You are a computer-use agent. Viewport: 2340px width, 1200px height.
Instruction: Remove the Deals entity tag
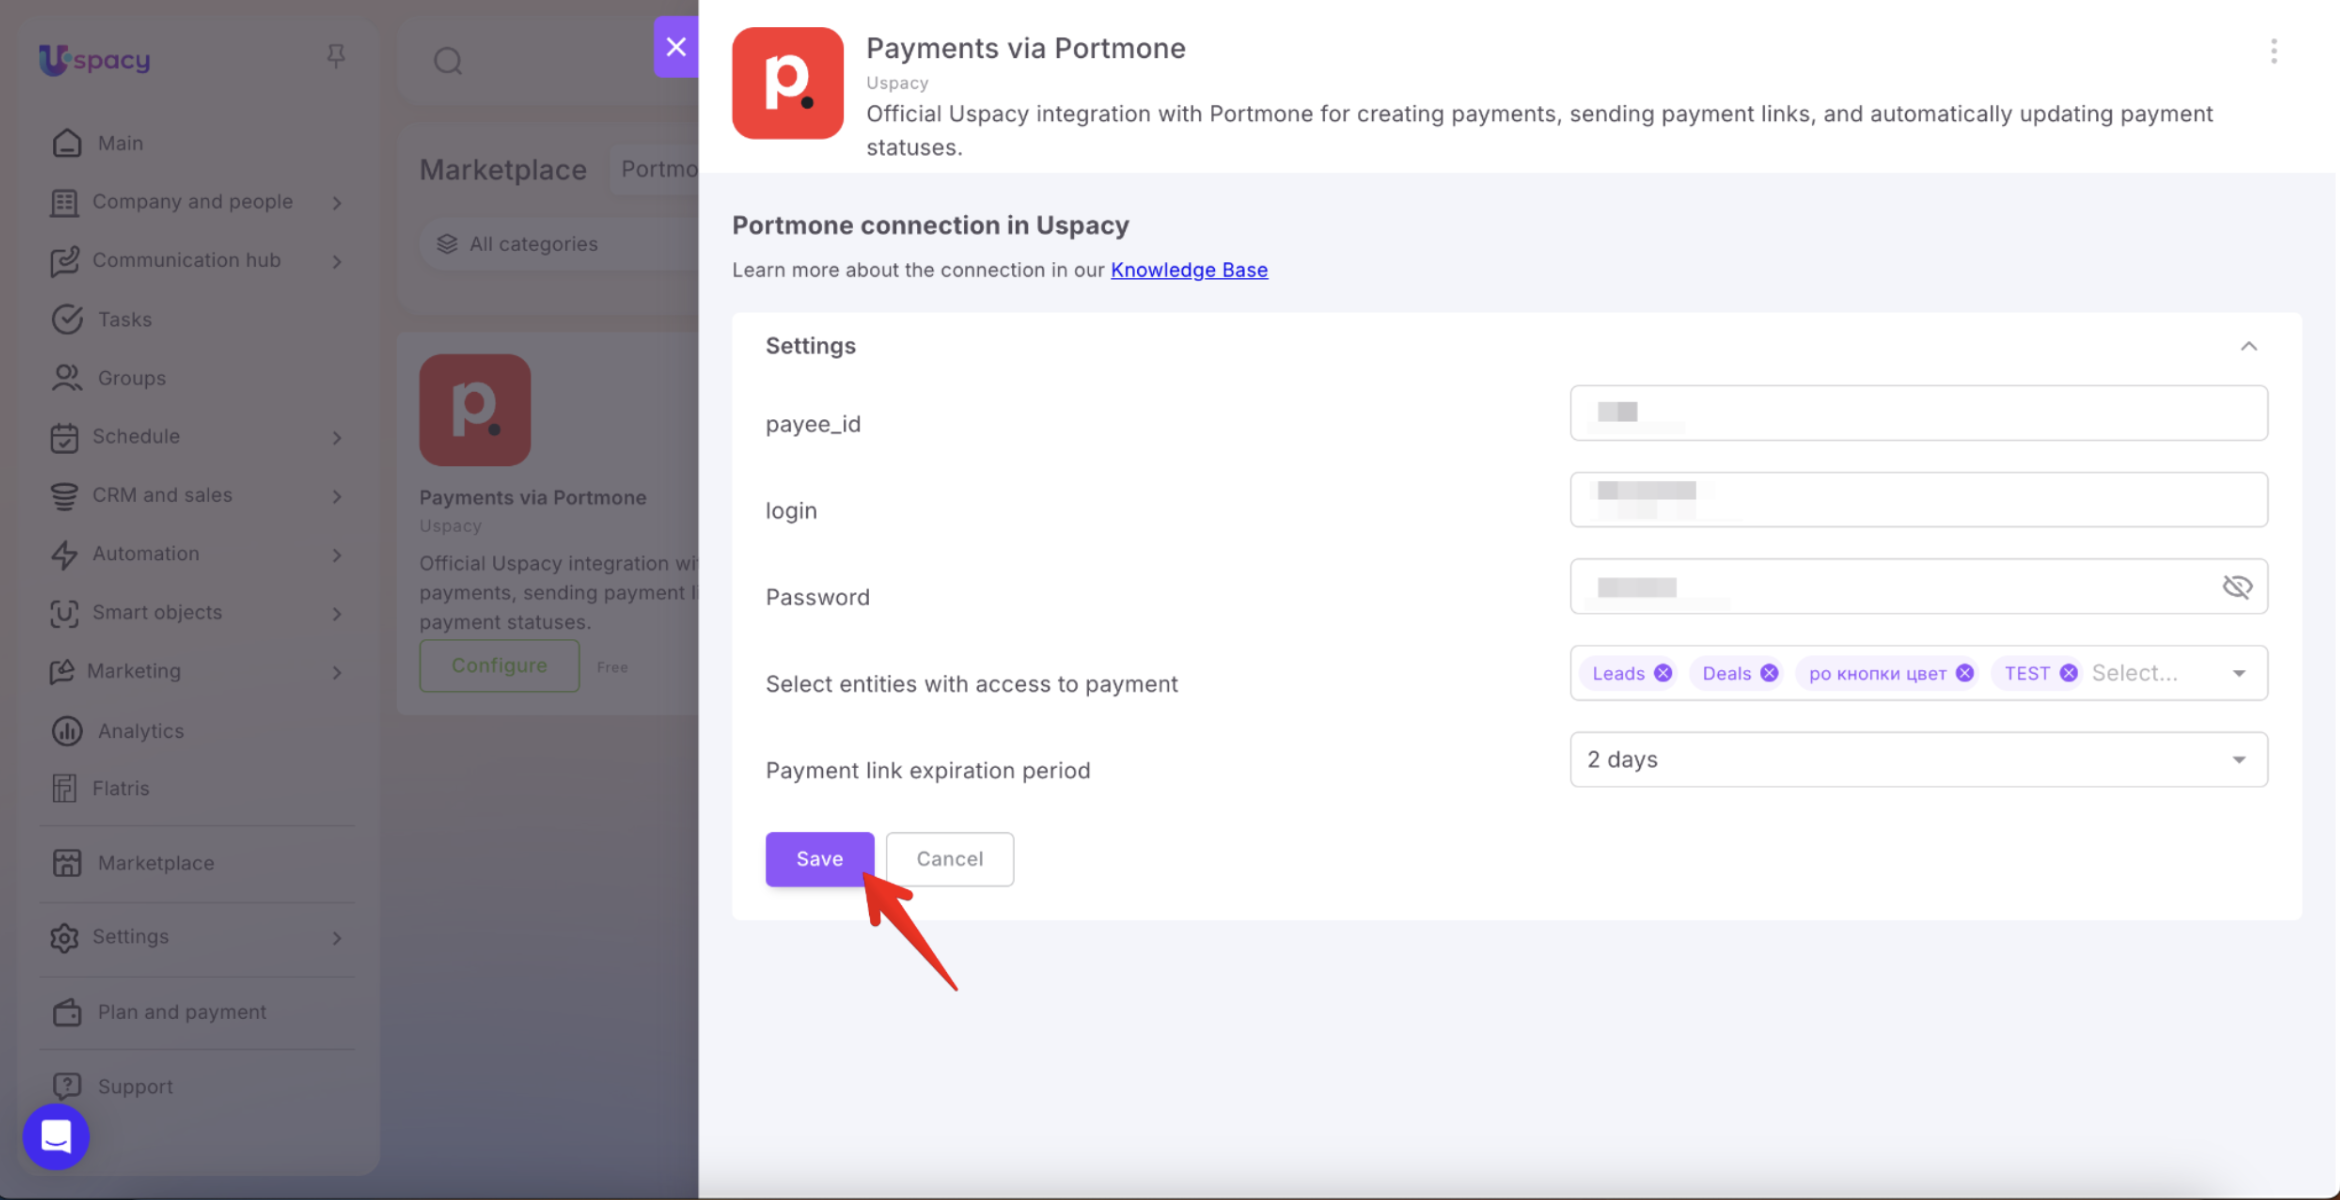tap(1769, 673)
